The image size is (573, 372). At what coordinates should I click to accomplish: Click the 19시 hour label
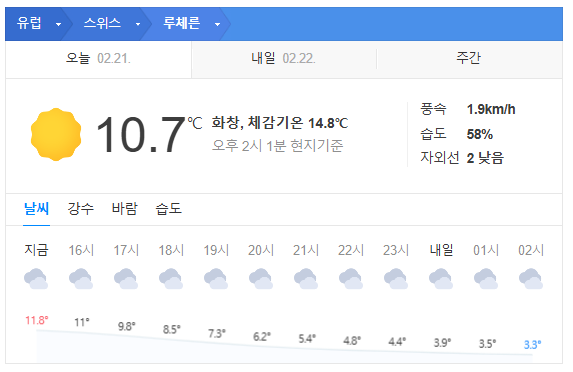[x=216, y=250]
